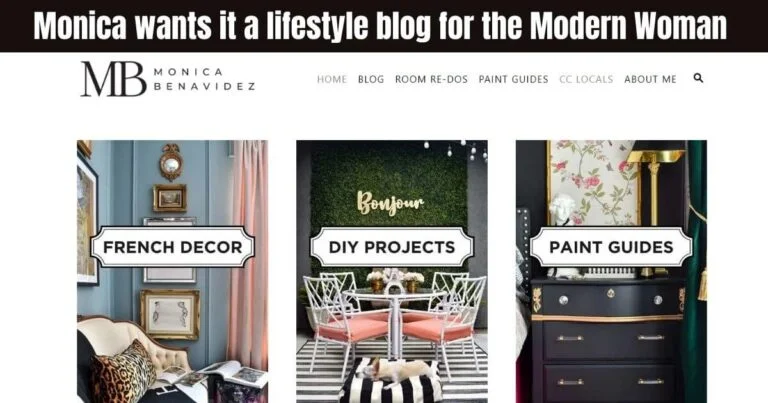Viewport: 768px width, 403px height.
Task: Select CC Locals navigation link
Action: tap(586, 79)
